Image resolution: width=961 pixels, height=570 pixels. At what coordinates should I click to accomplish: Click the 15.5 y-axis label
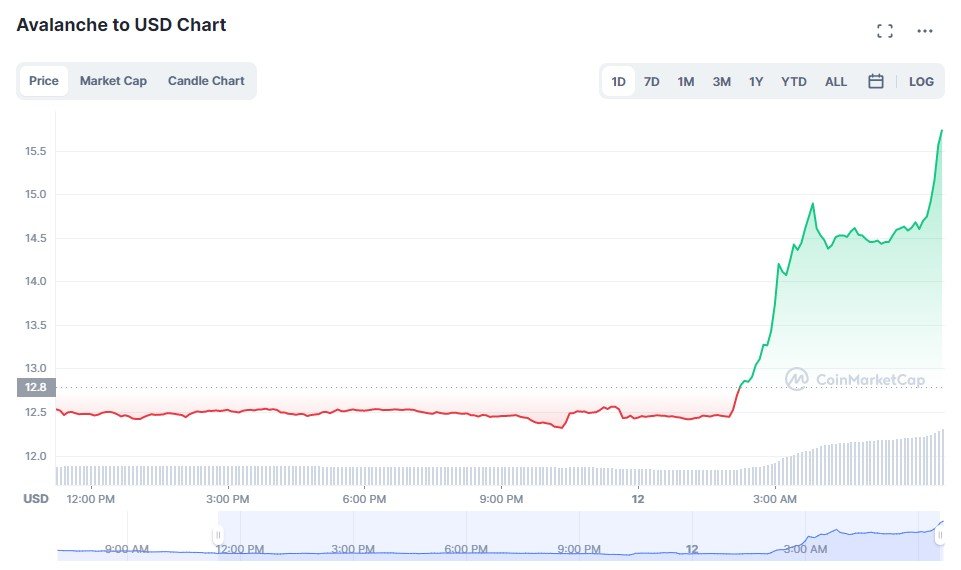36,151
